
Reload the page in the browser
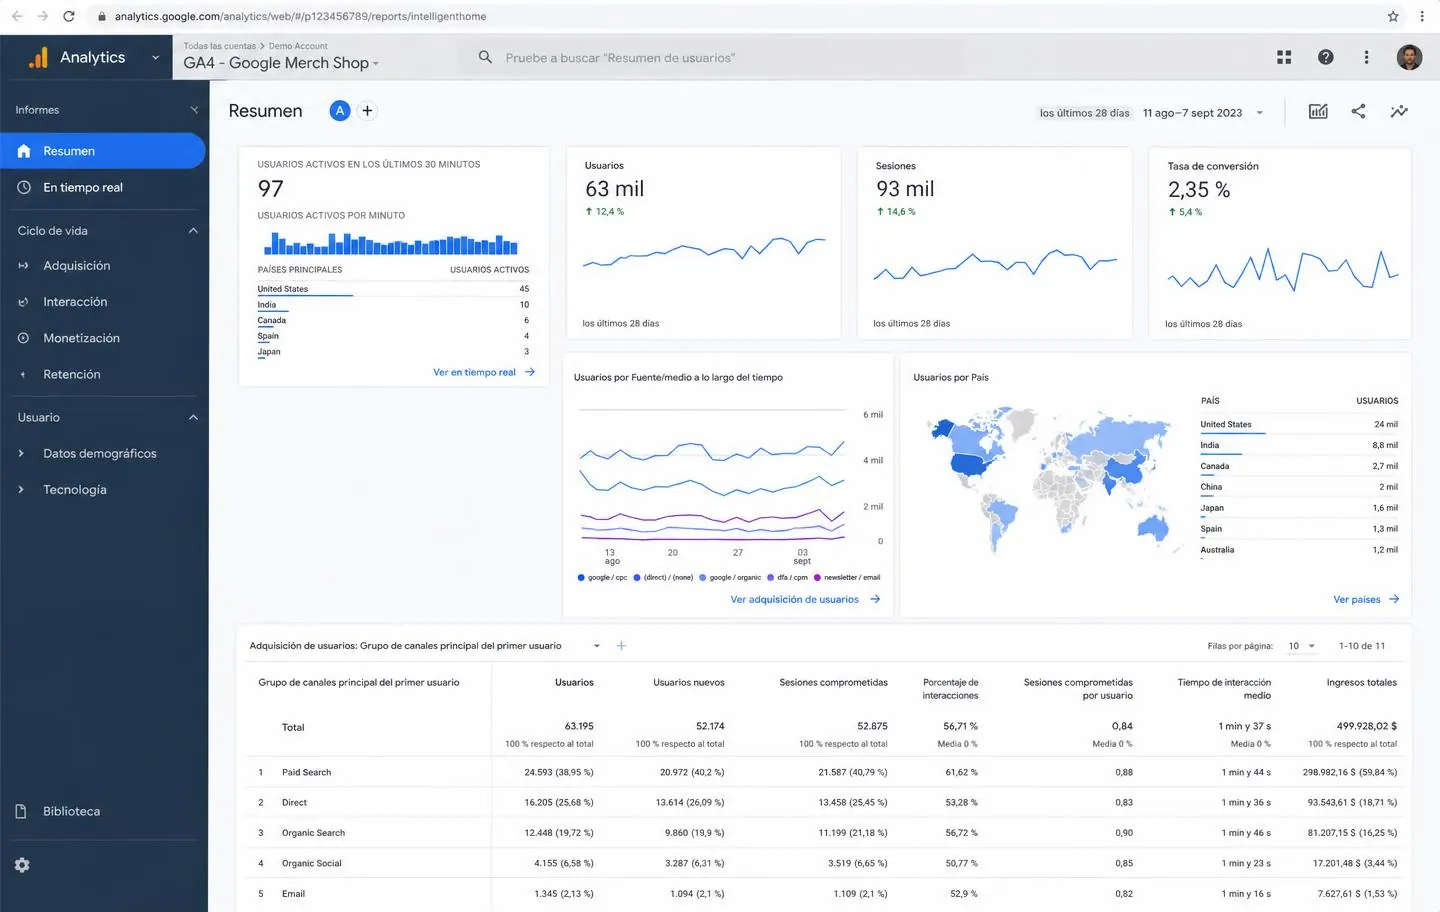click(x=68, y=16)
